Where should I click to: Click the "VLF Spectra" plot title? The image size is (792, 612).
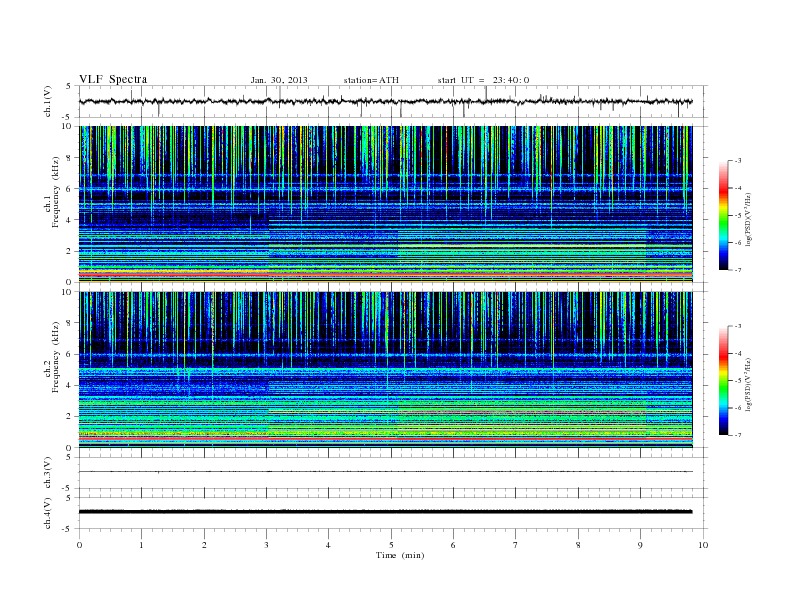tap(113, 79)
